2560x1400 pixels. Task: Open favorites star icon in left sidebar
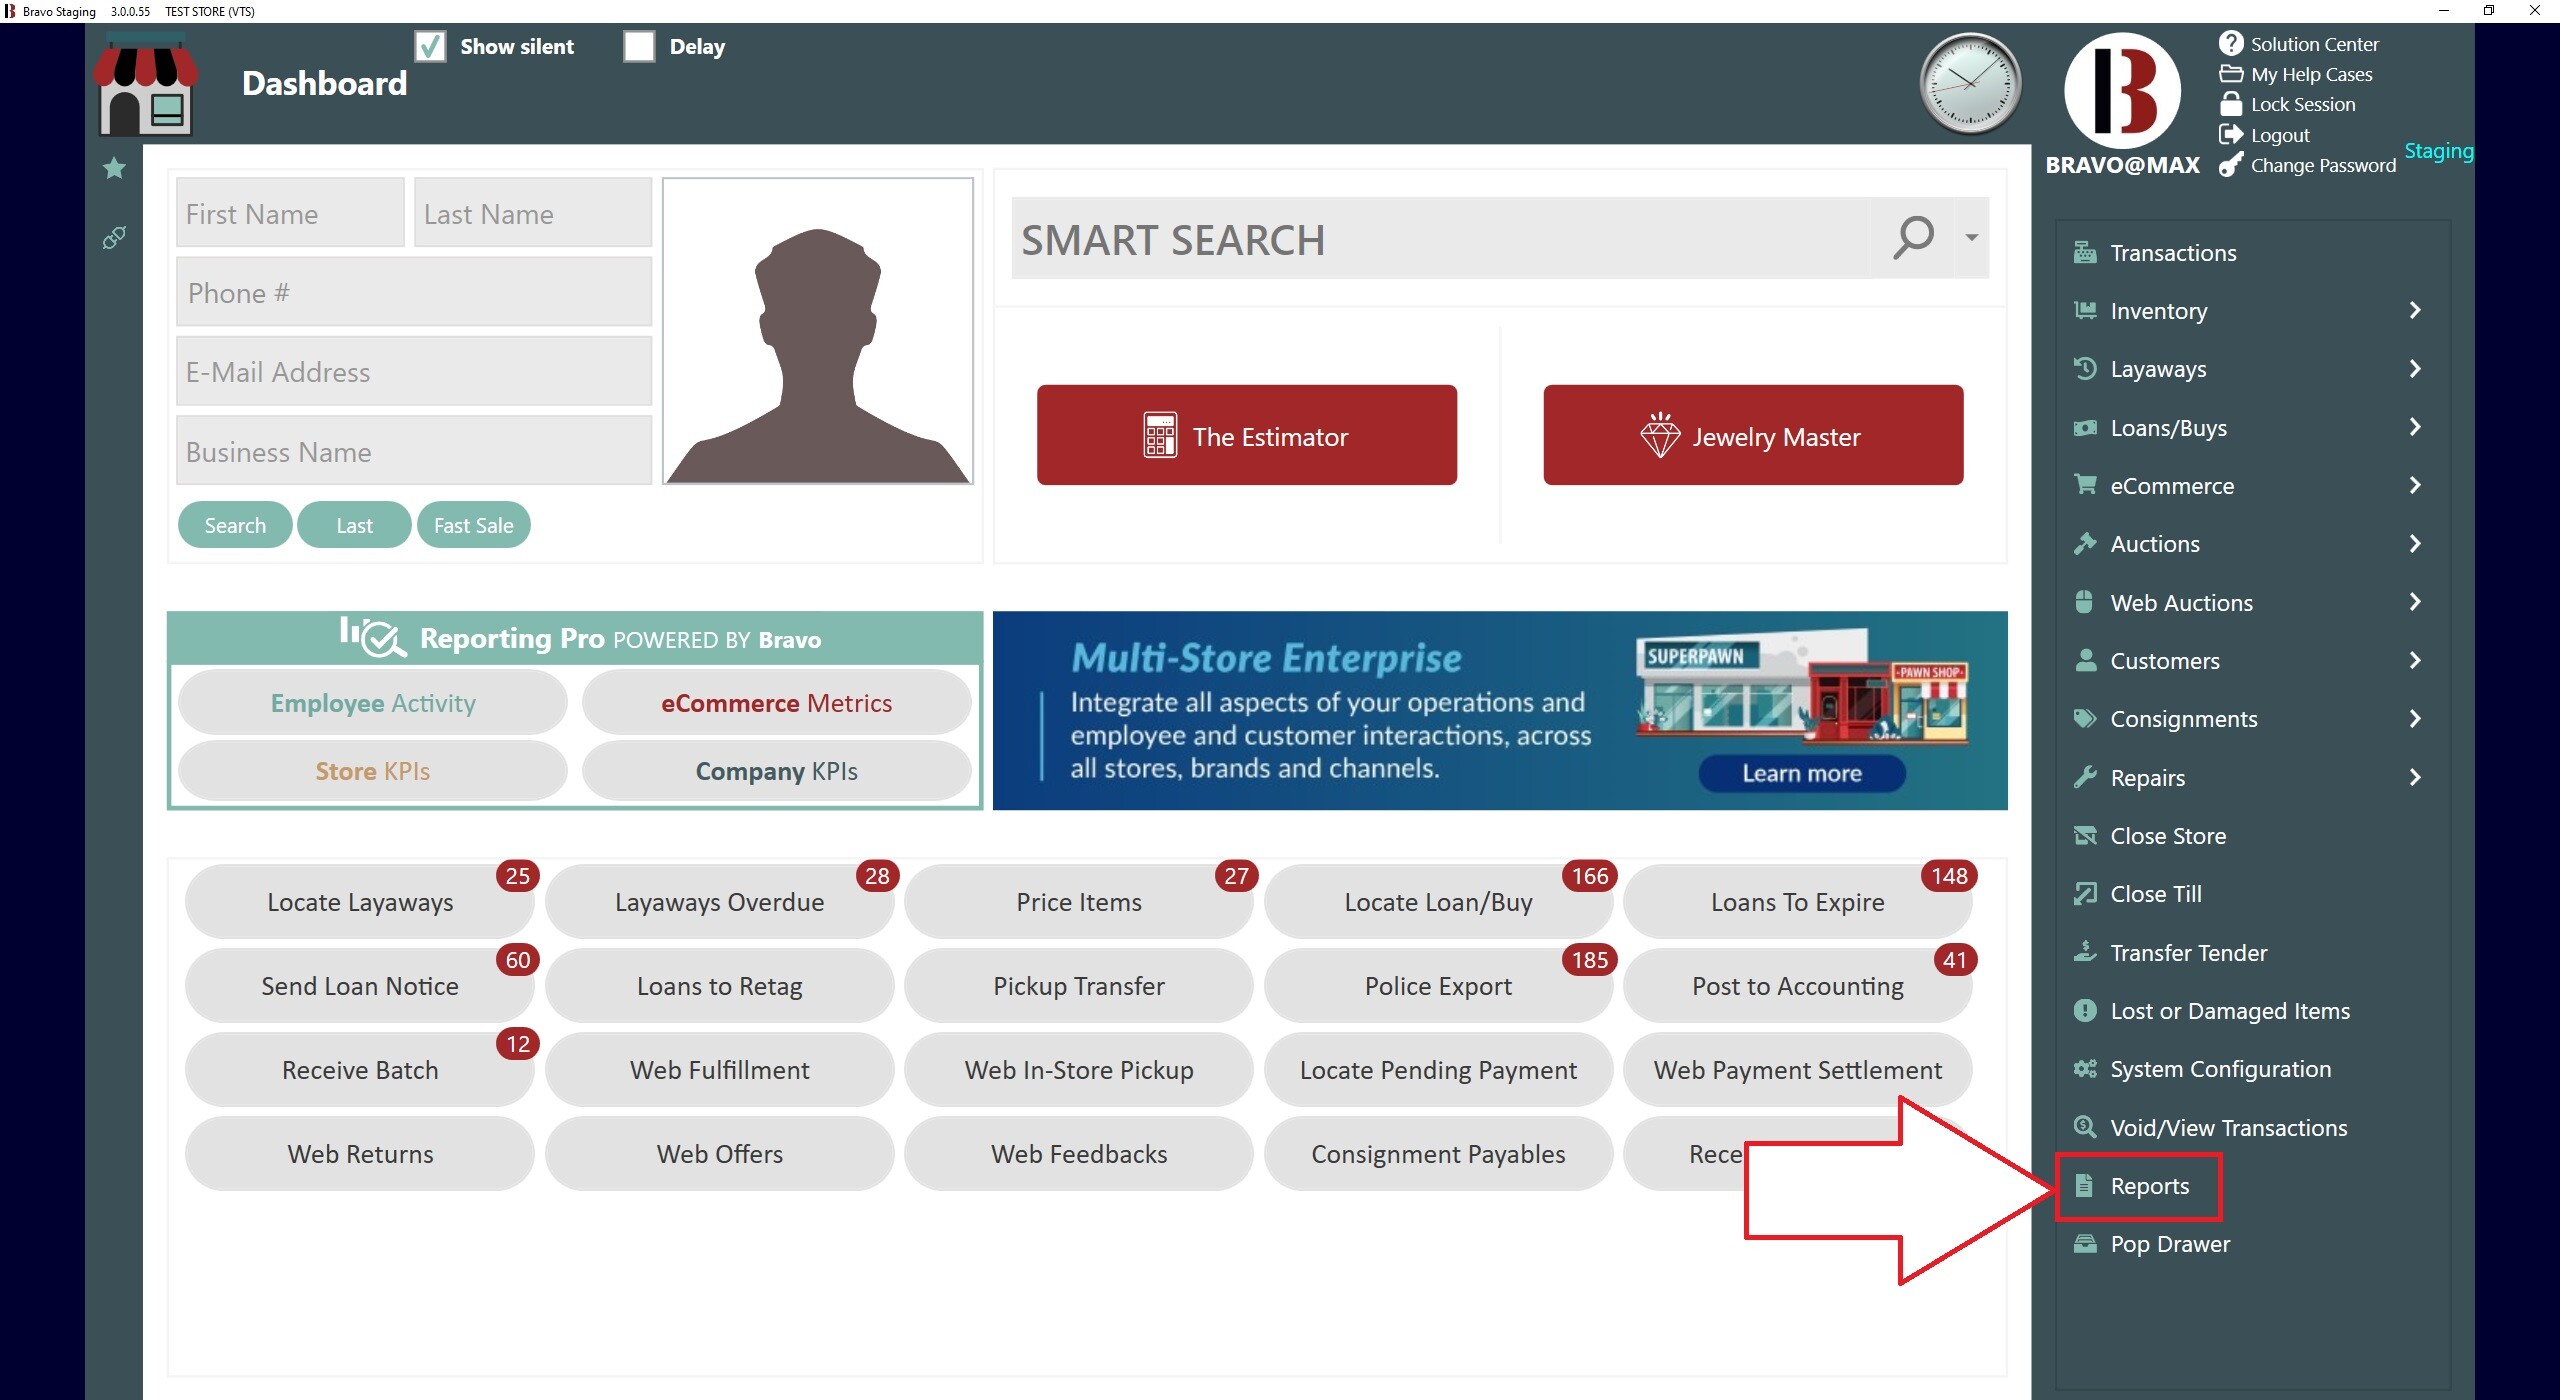[x=114, y=168]
